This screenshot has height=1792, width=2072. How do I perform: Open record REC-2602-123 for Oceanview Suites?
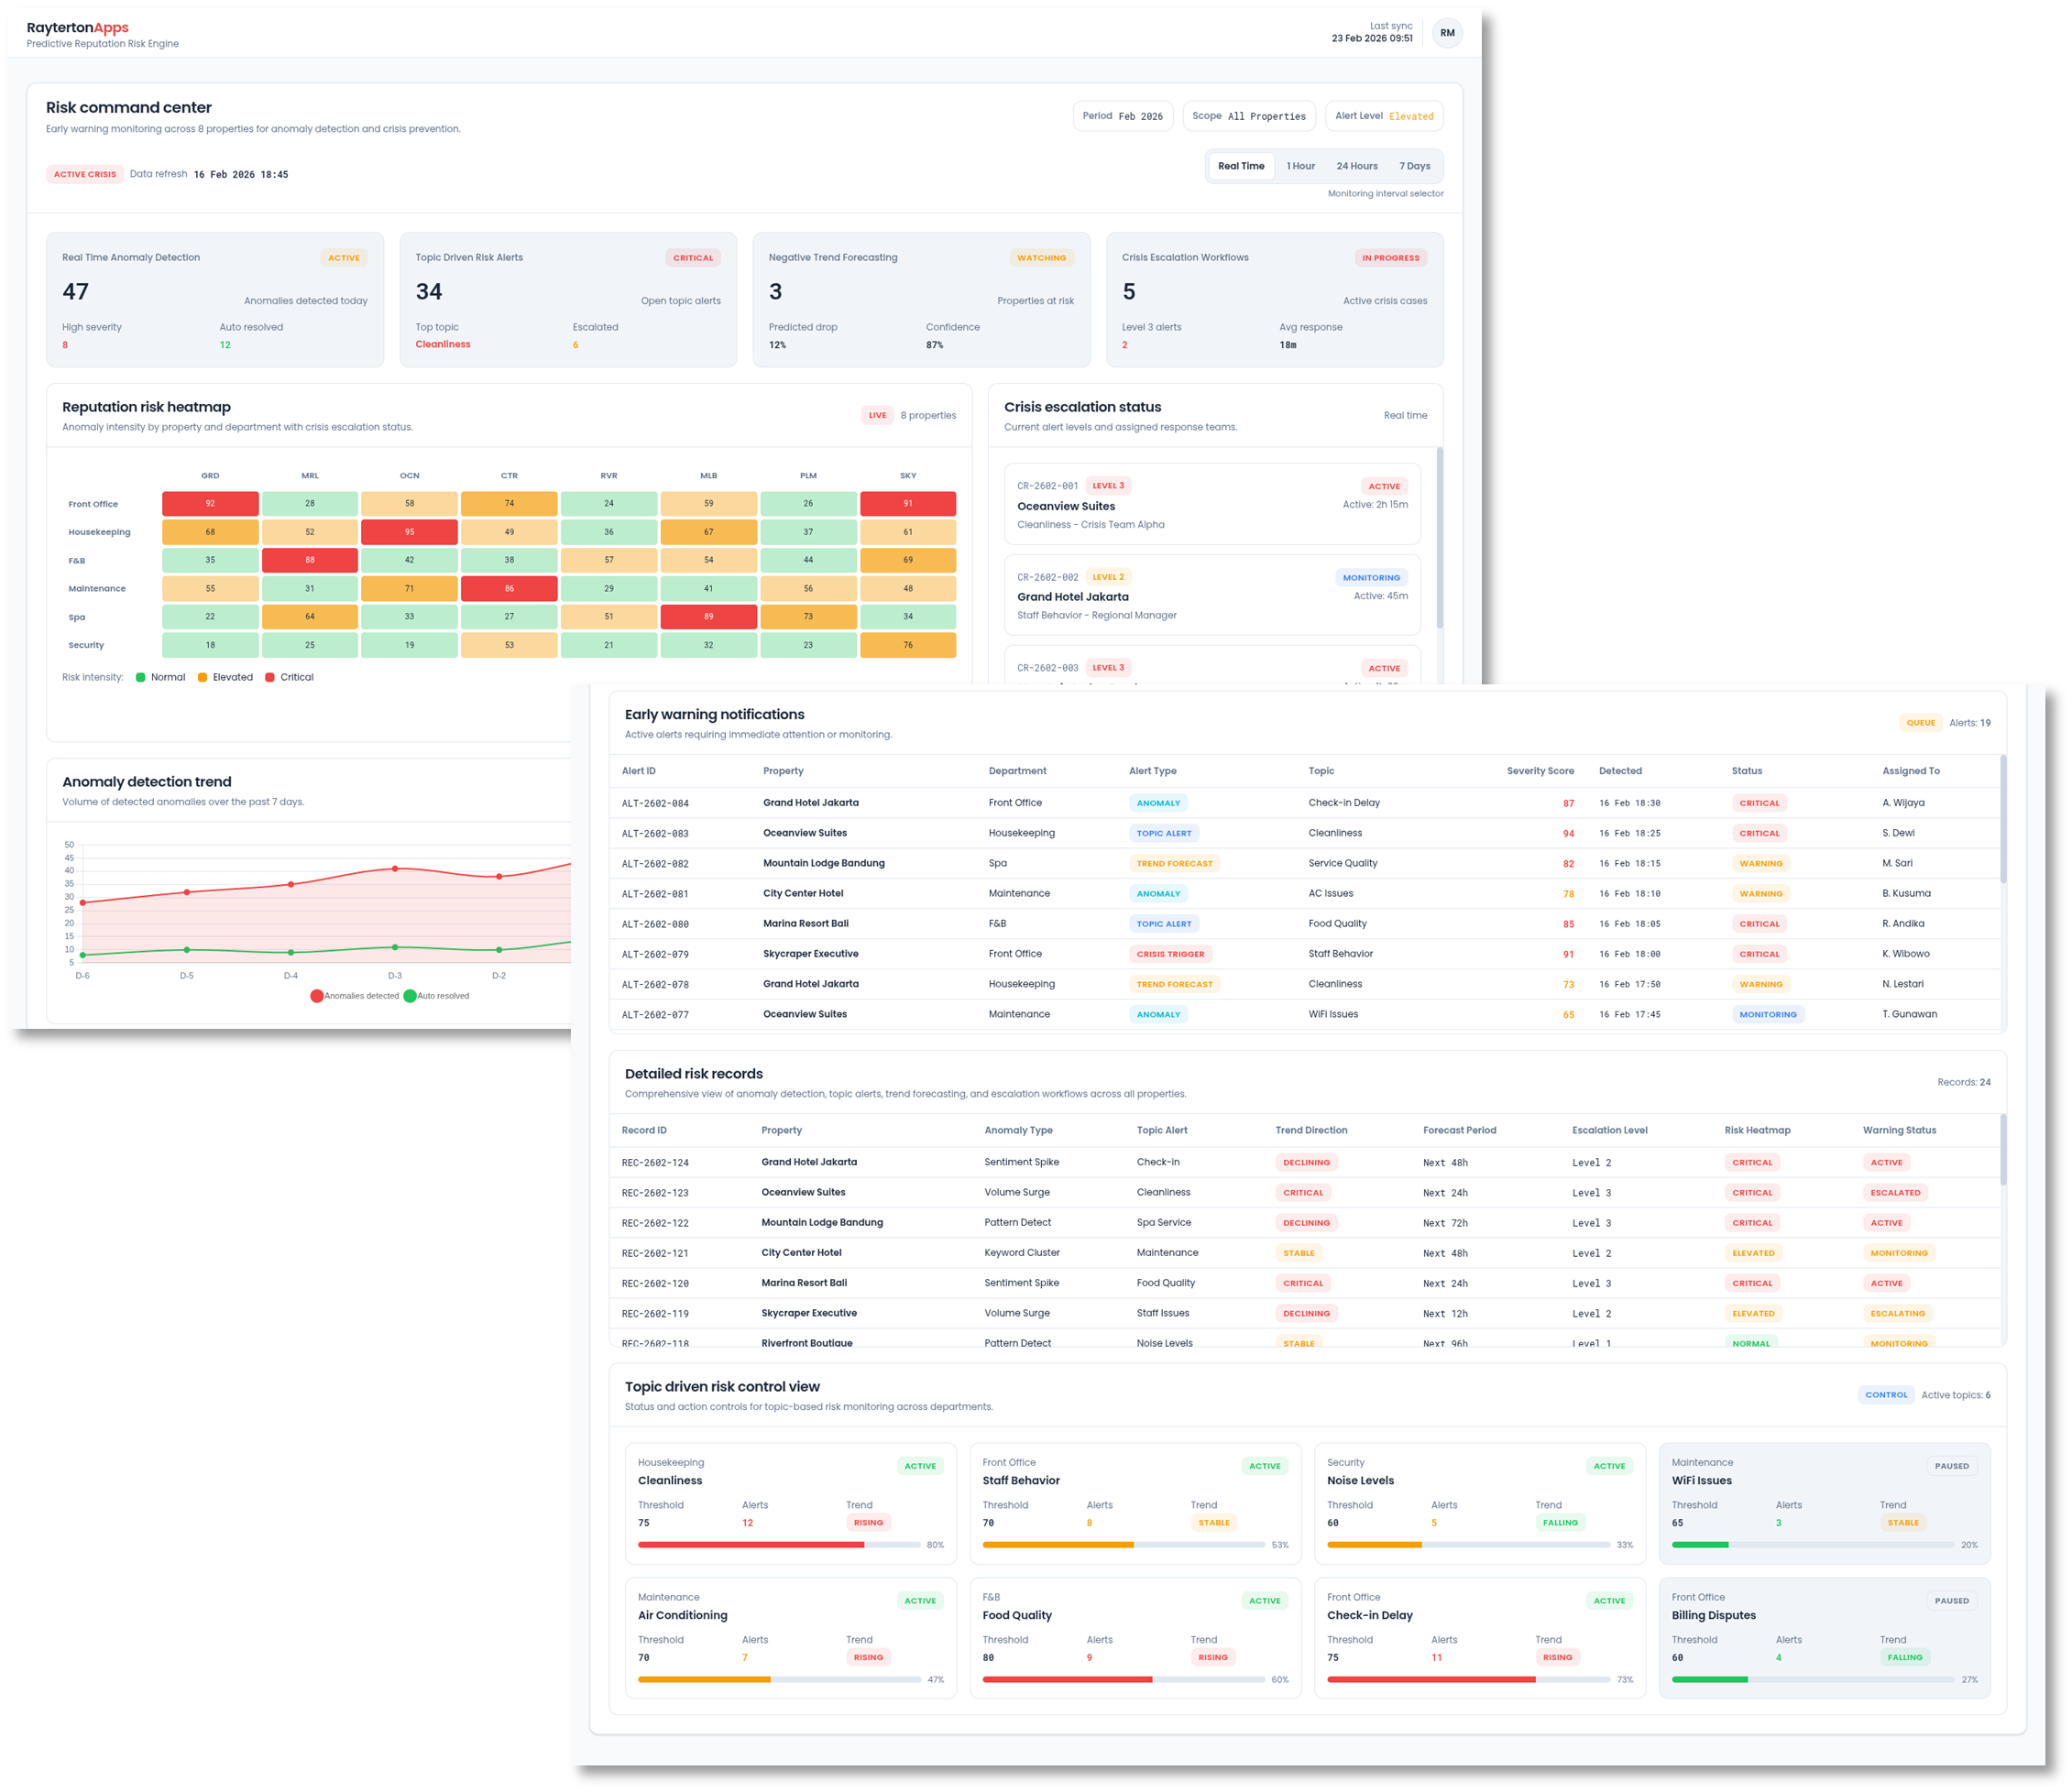pyautogui.click(x=655, y=1192)
